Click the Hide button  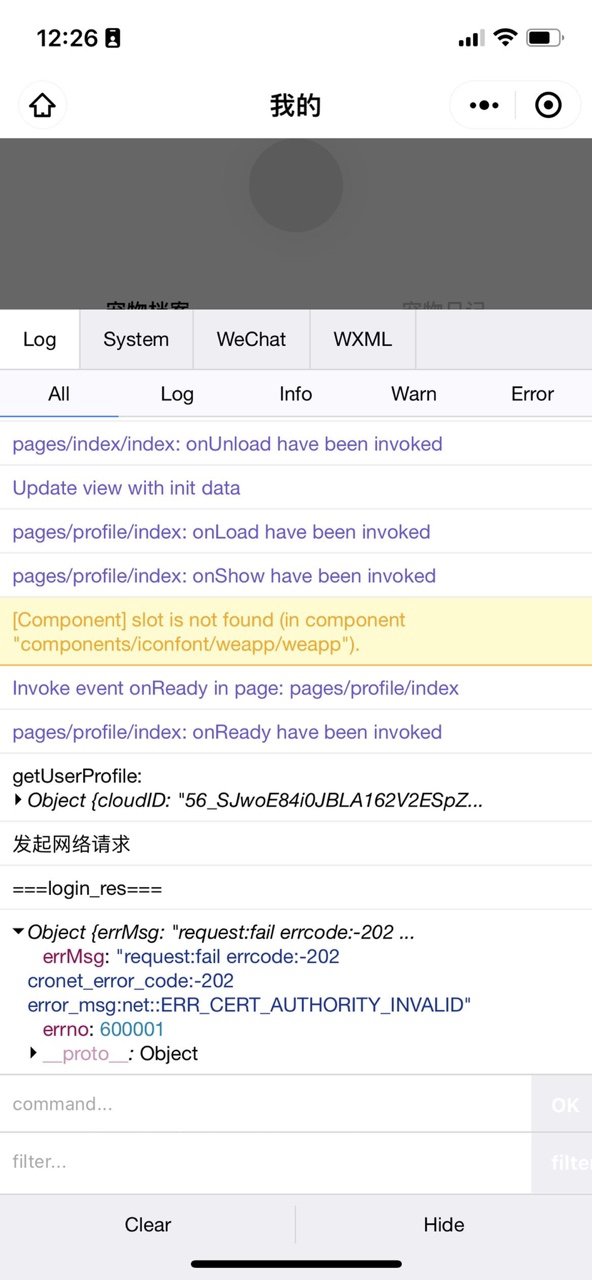coord(444,1225)
